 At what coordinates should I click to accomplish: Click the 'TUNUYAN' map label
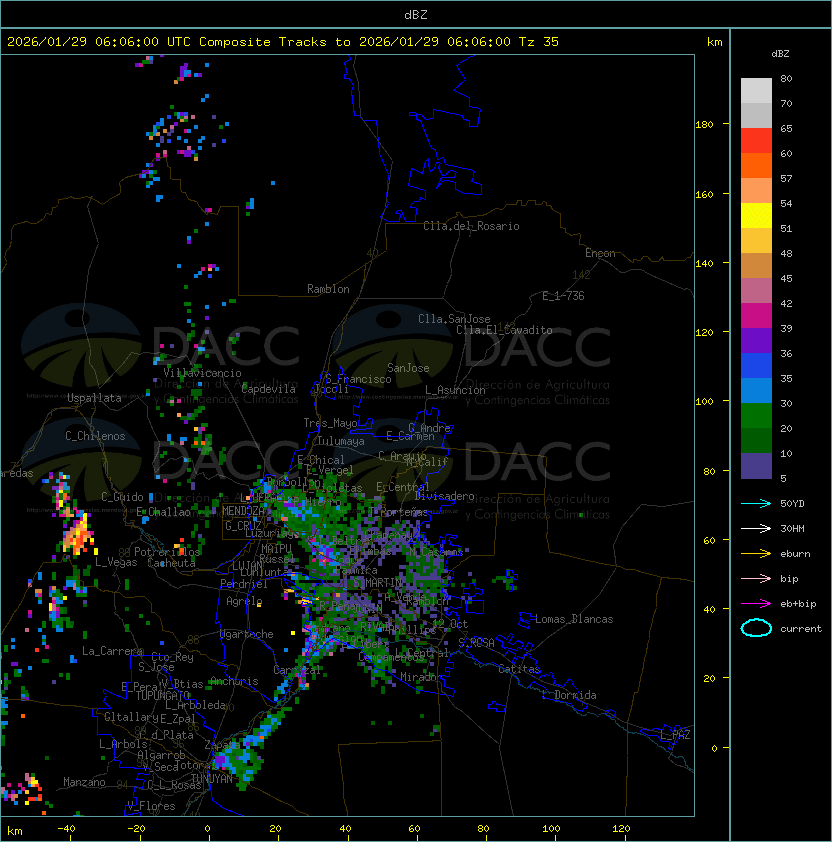(212, 779)
